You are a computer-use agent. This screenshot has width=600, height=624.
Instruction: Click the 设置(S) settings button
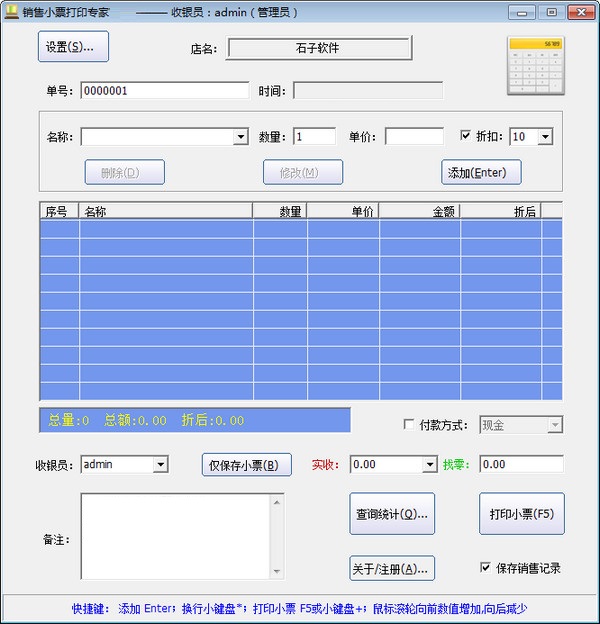[x=73, y=46]
